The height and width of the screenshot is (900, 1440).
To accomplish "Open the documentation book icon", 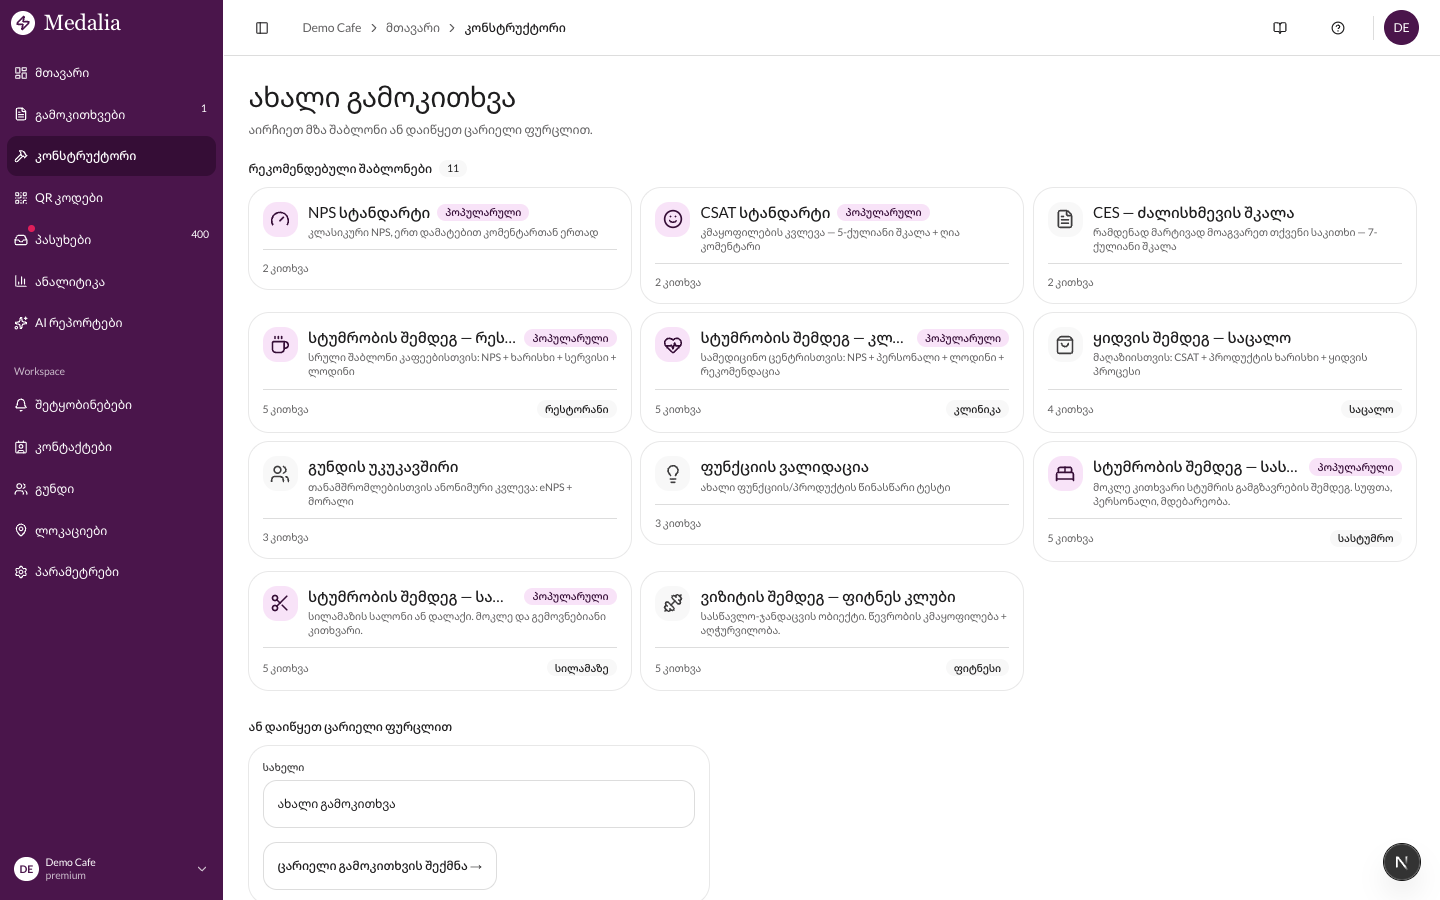I will [1280, 28].
